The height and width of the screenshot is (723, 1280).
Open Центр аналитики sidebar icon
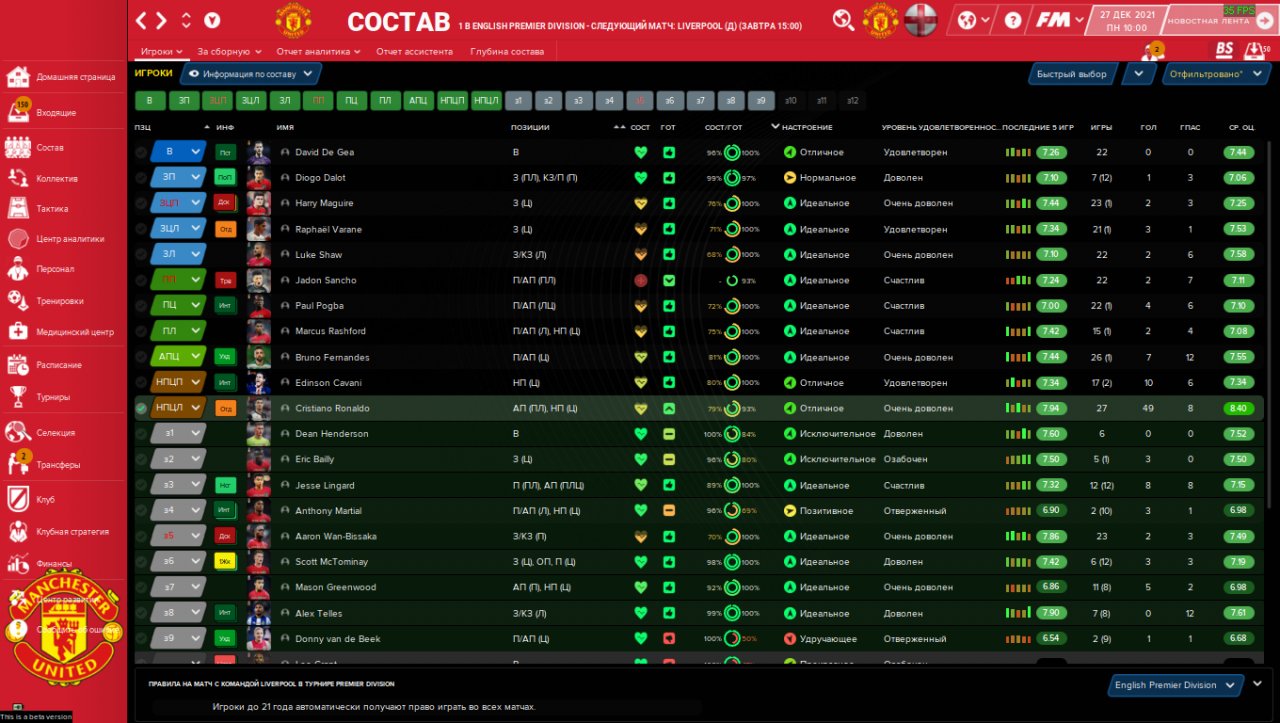18,239
